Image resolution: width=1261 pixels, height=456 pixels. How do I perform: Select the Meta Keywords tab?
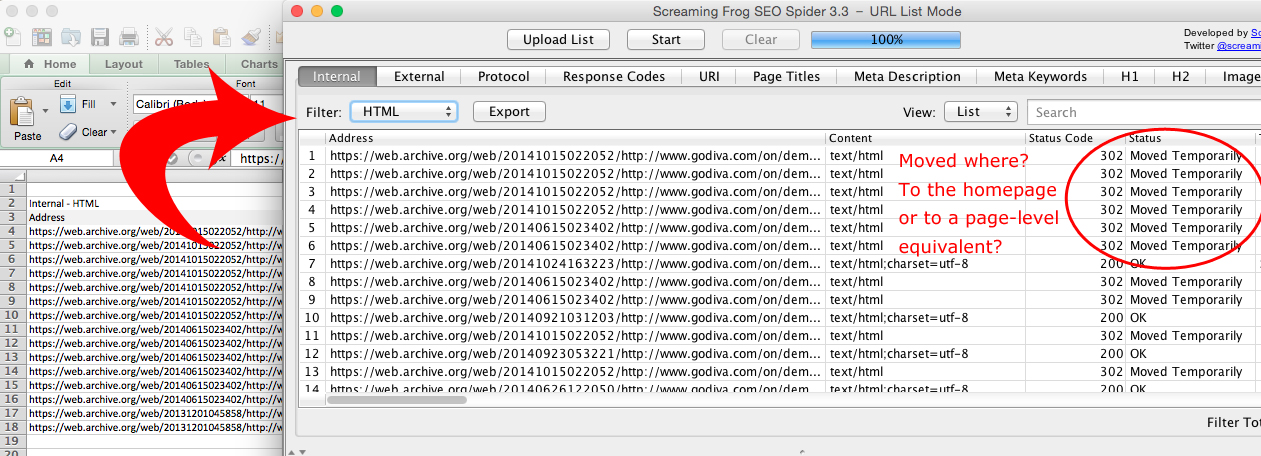pos(1040,76)
